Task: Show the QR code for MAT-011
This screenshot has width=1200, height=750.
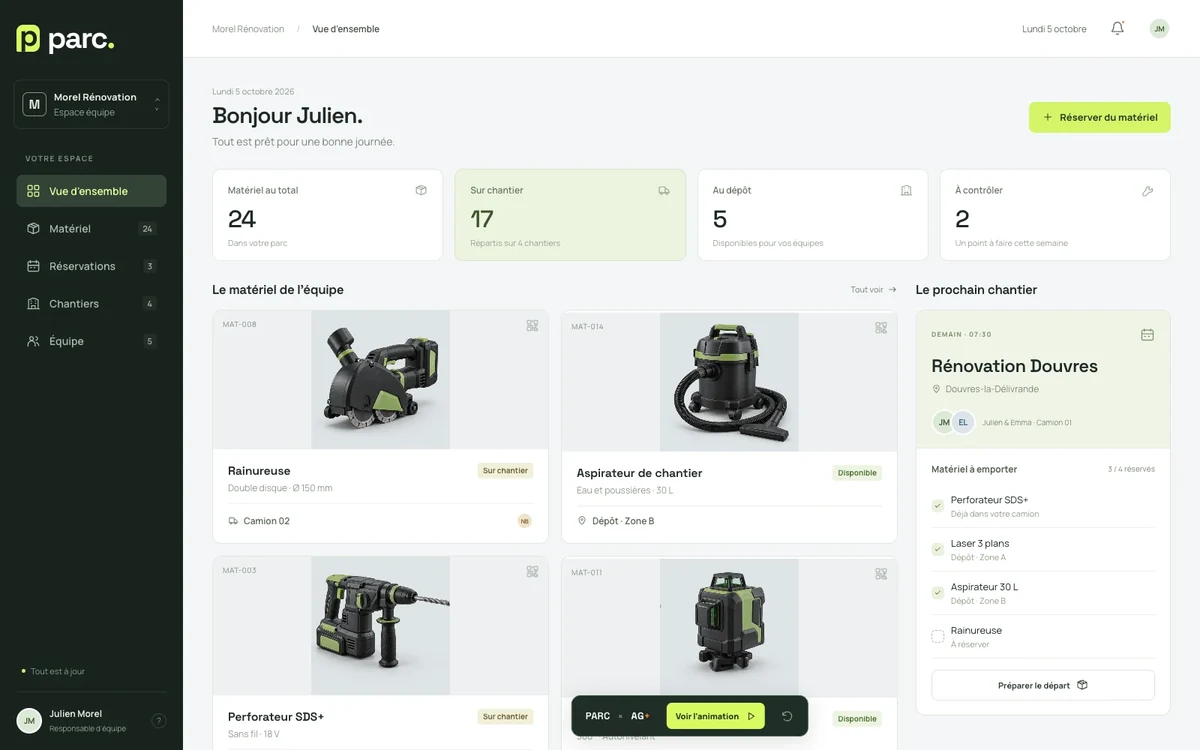Action: pyautogui.click(x=881, y=573)
